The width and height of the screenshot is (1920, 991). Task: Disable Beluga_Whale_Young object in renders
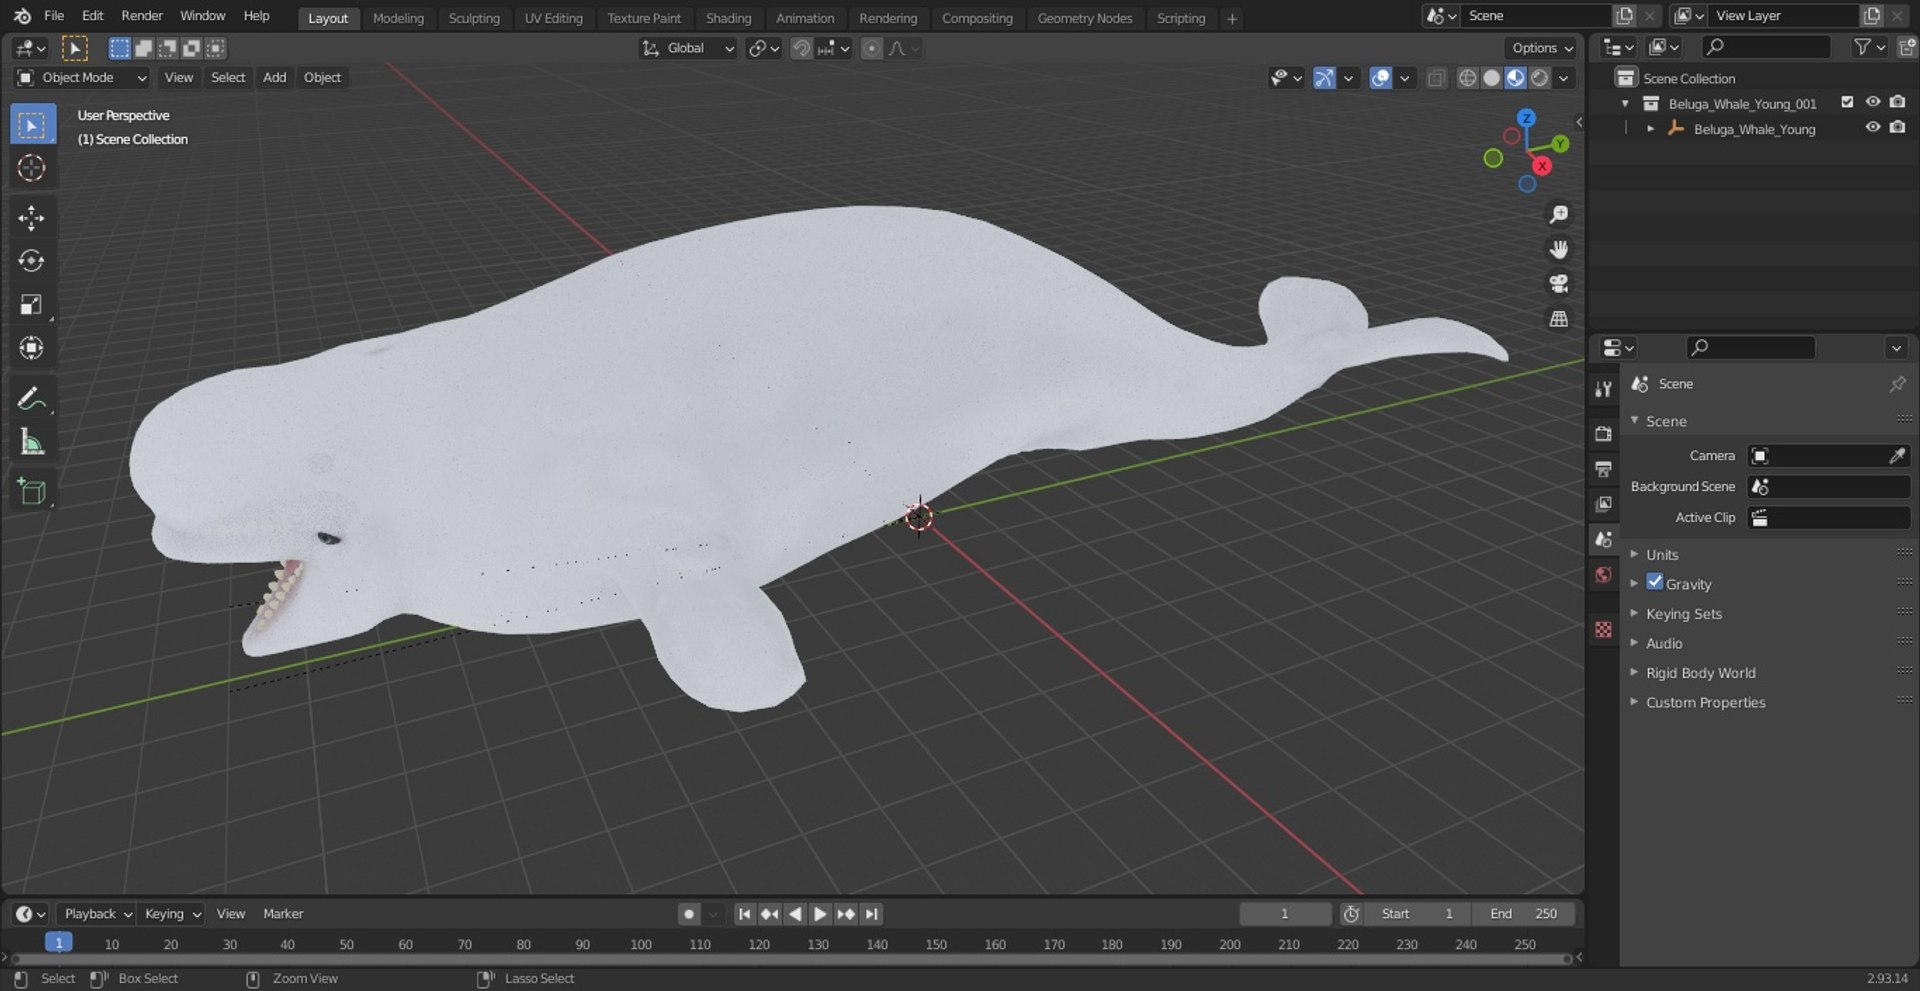[1897, 128]
